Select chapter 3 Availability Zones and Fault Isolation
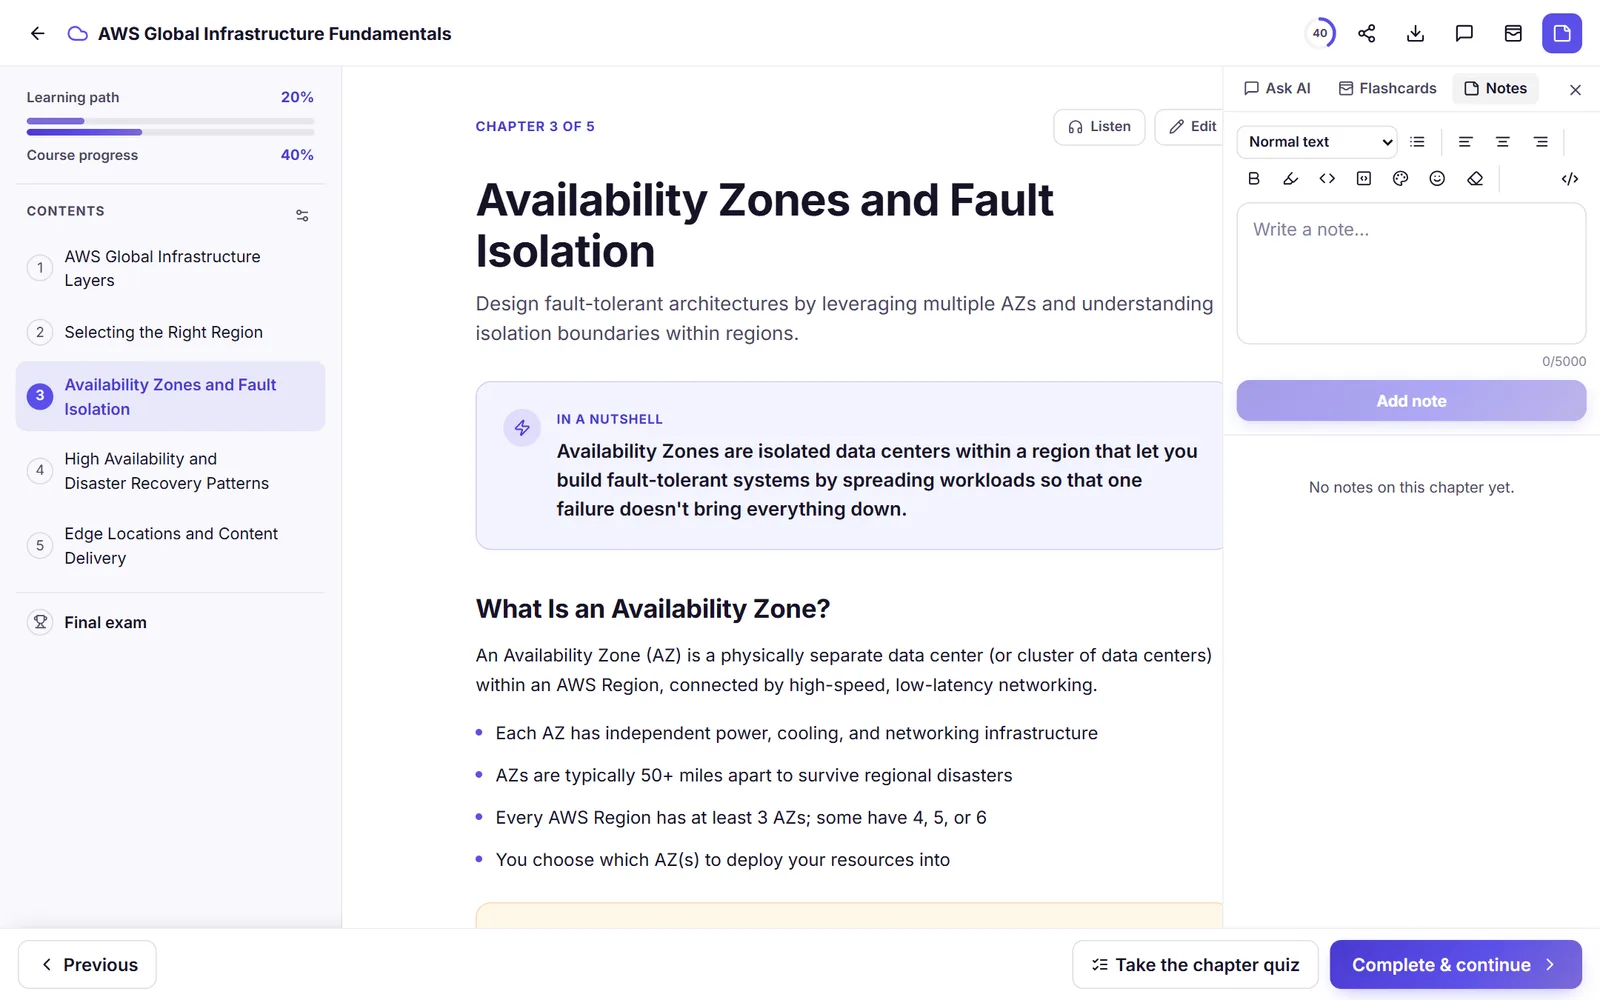Viewport: 1600px width, 1000px height. point(170,396)
